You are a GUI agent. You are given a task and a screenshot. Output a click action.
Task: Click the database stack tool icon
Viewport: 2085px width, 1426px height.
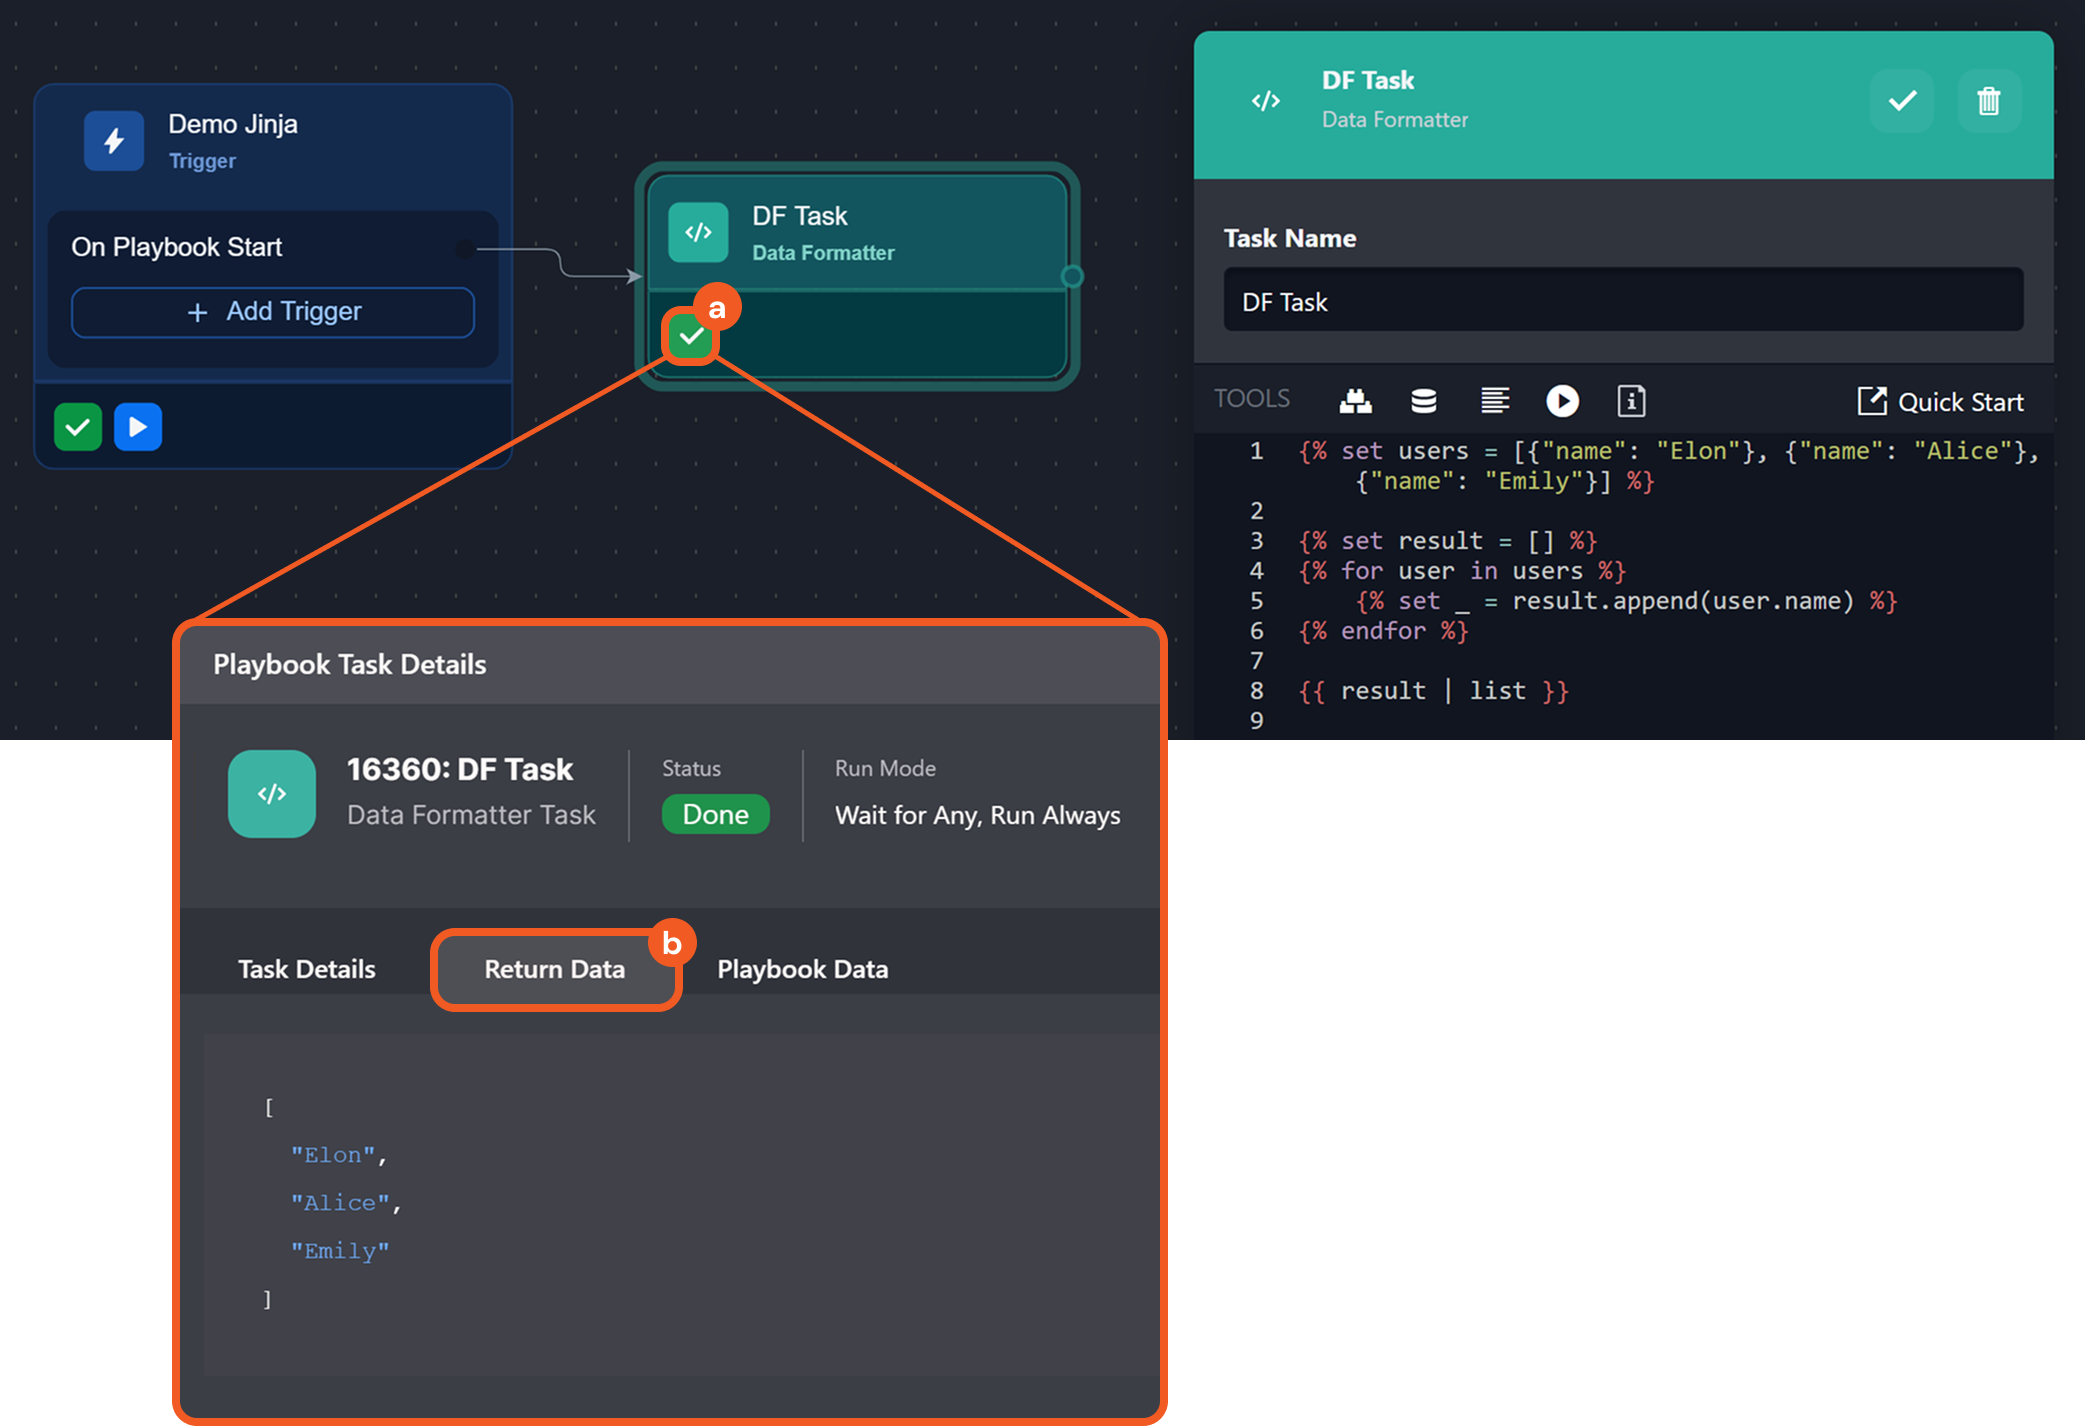(1423, 401)
